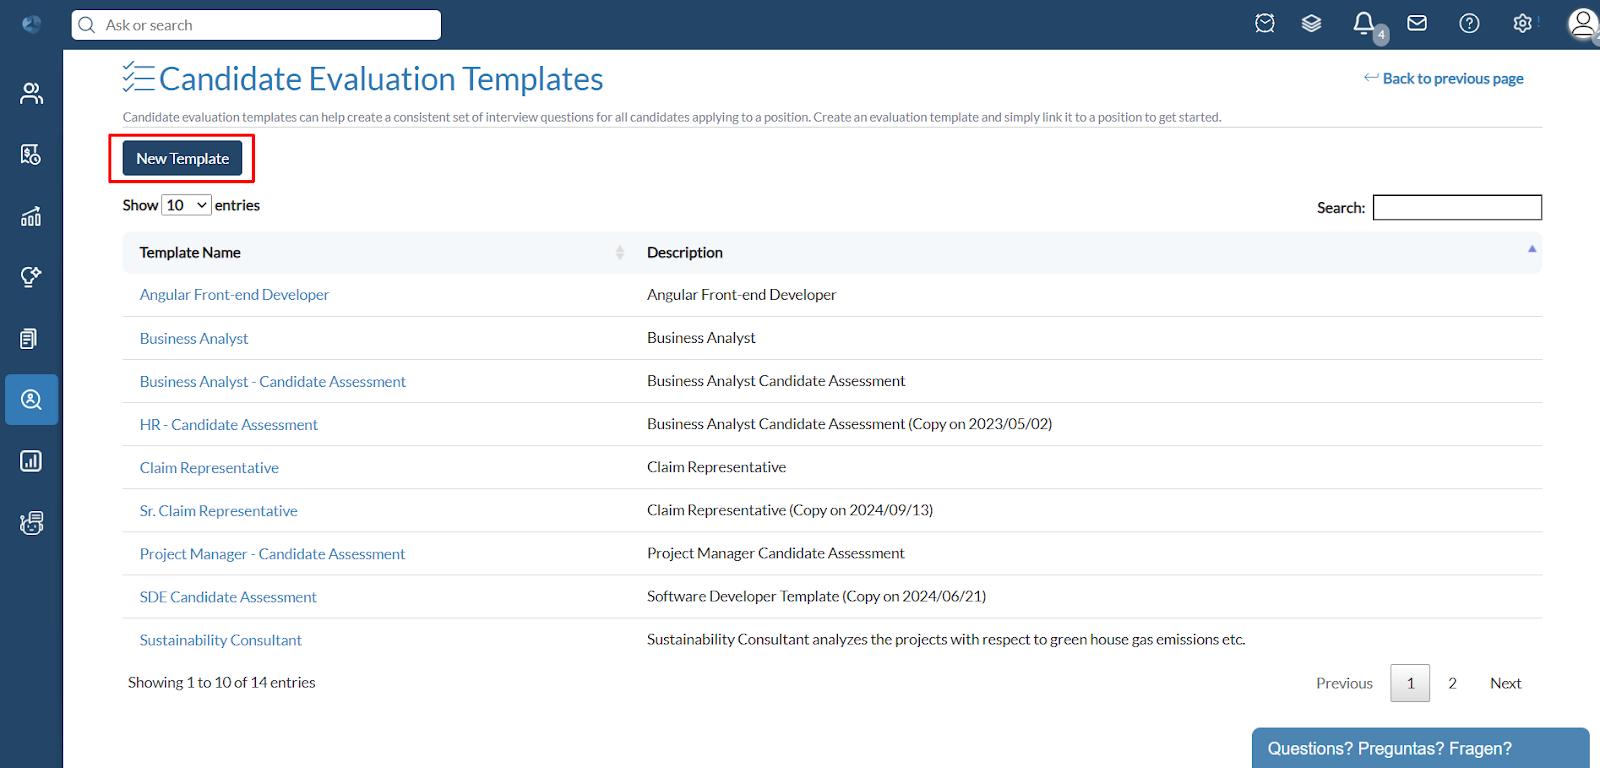Open the user profile avatar
This screenshot has width=1600, height=768.
(1583, 24)
